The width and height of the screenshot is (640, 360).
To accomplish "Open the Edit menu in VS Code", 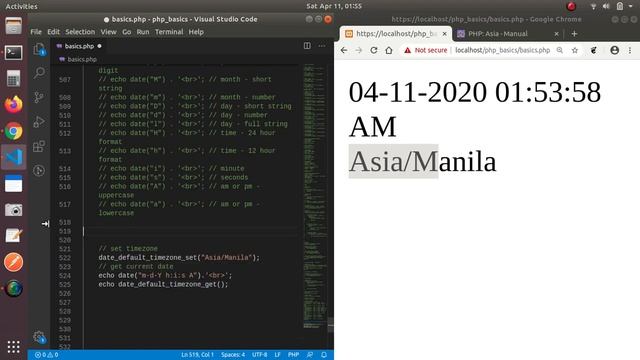I will click(x=53, y=32).
